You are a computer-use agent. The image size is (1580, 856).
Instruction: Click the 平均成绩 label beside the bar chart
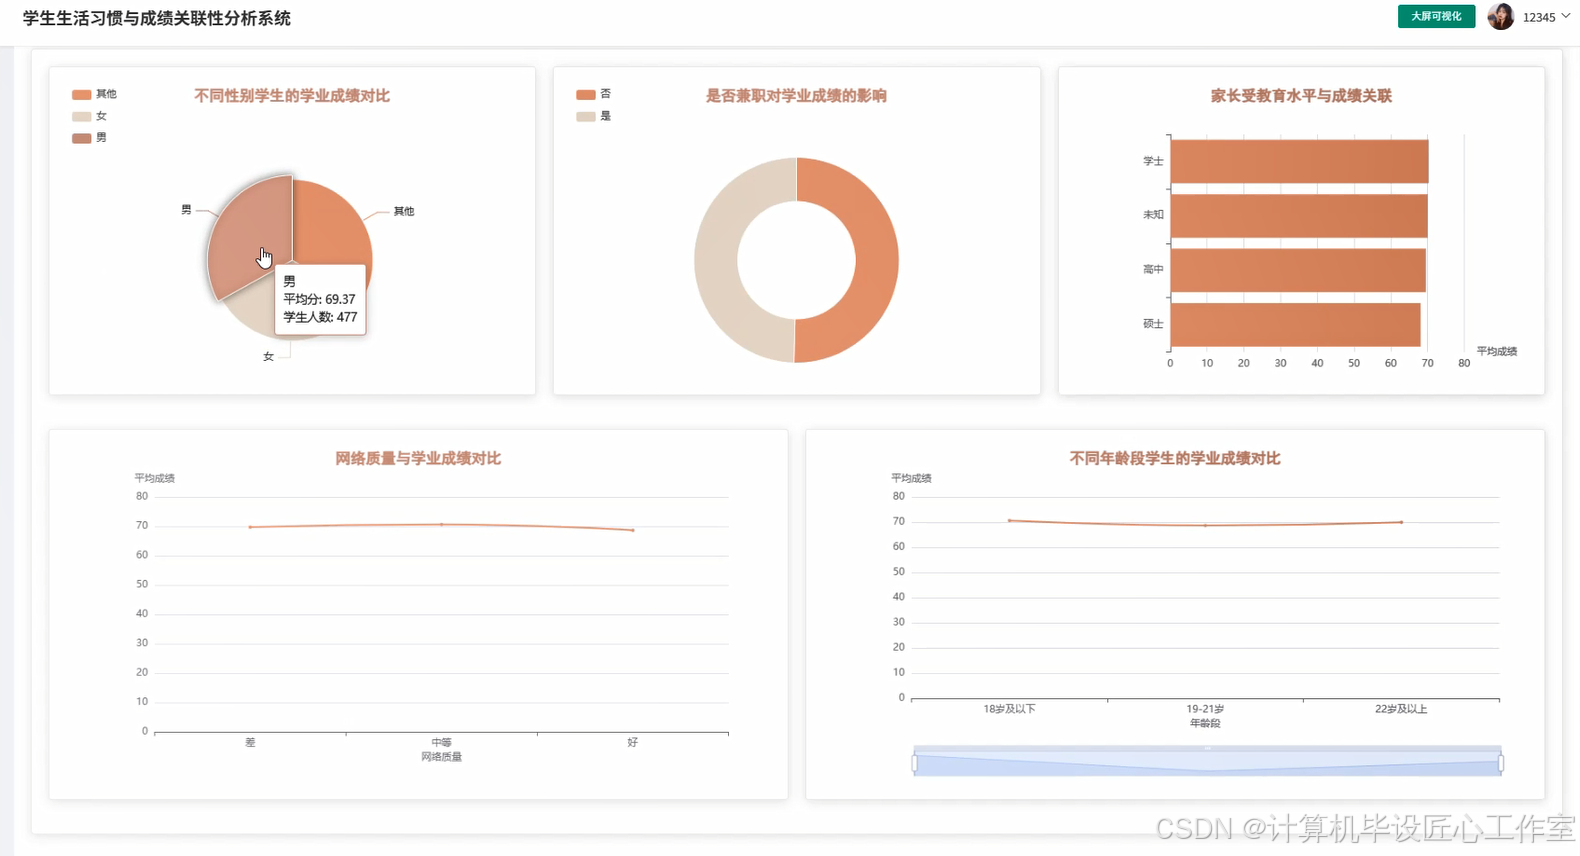[x=1497, y=351]
